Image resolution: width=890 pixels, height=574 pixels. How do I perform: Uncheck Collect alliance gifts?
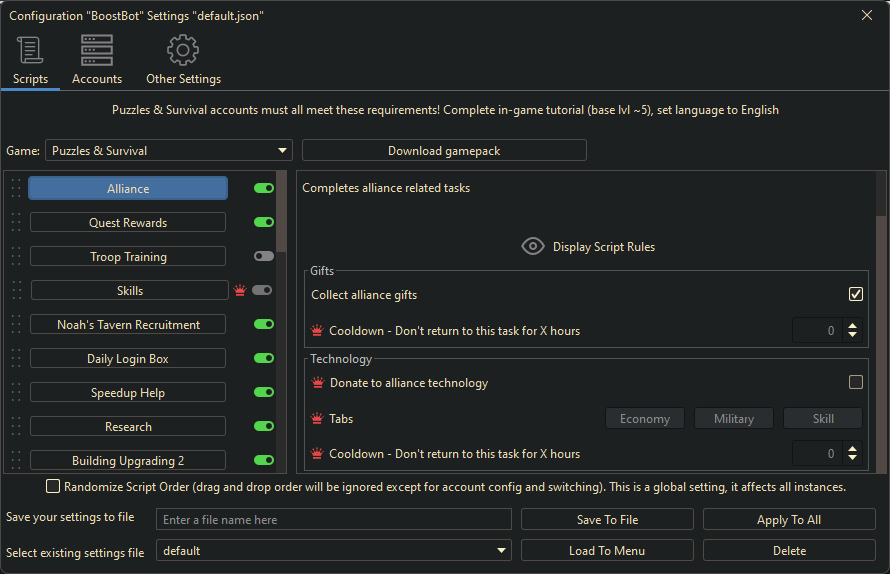click(855, 294)
